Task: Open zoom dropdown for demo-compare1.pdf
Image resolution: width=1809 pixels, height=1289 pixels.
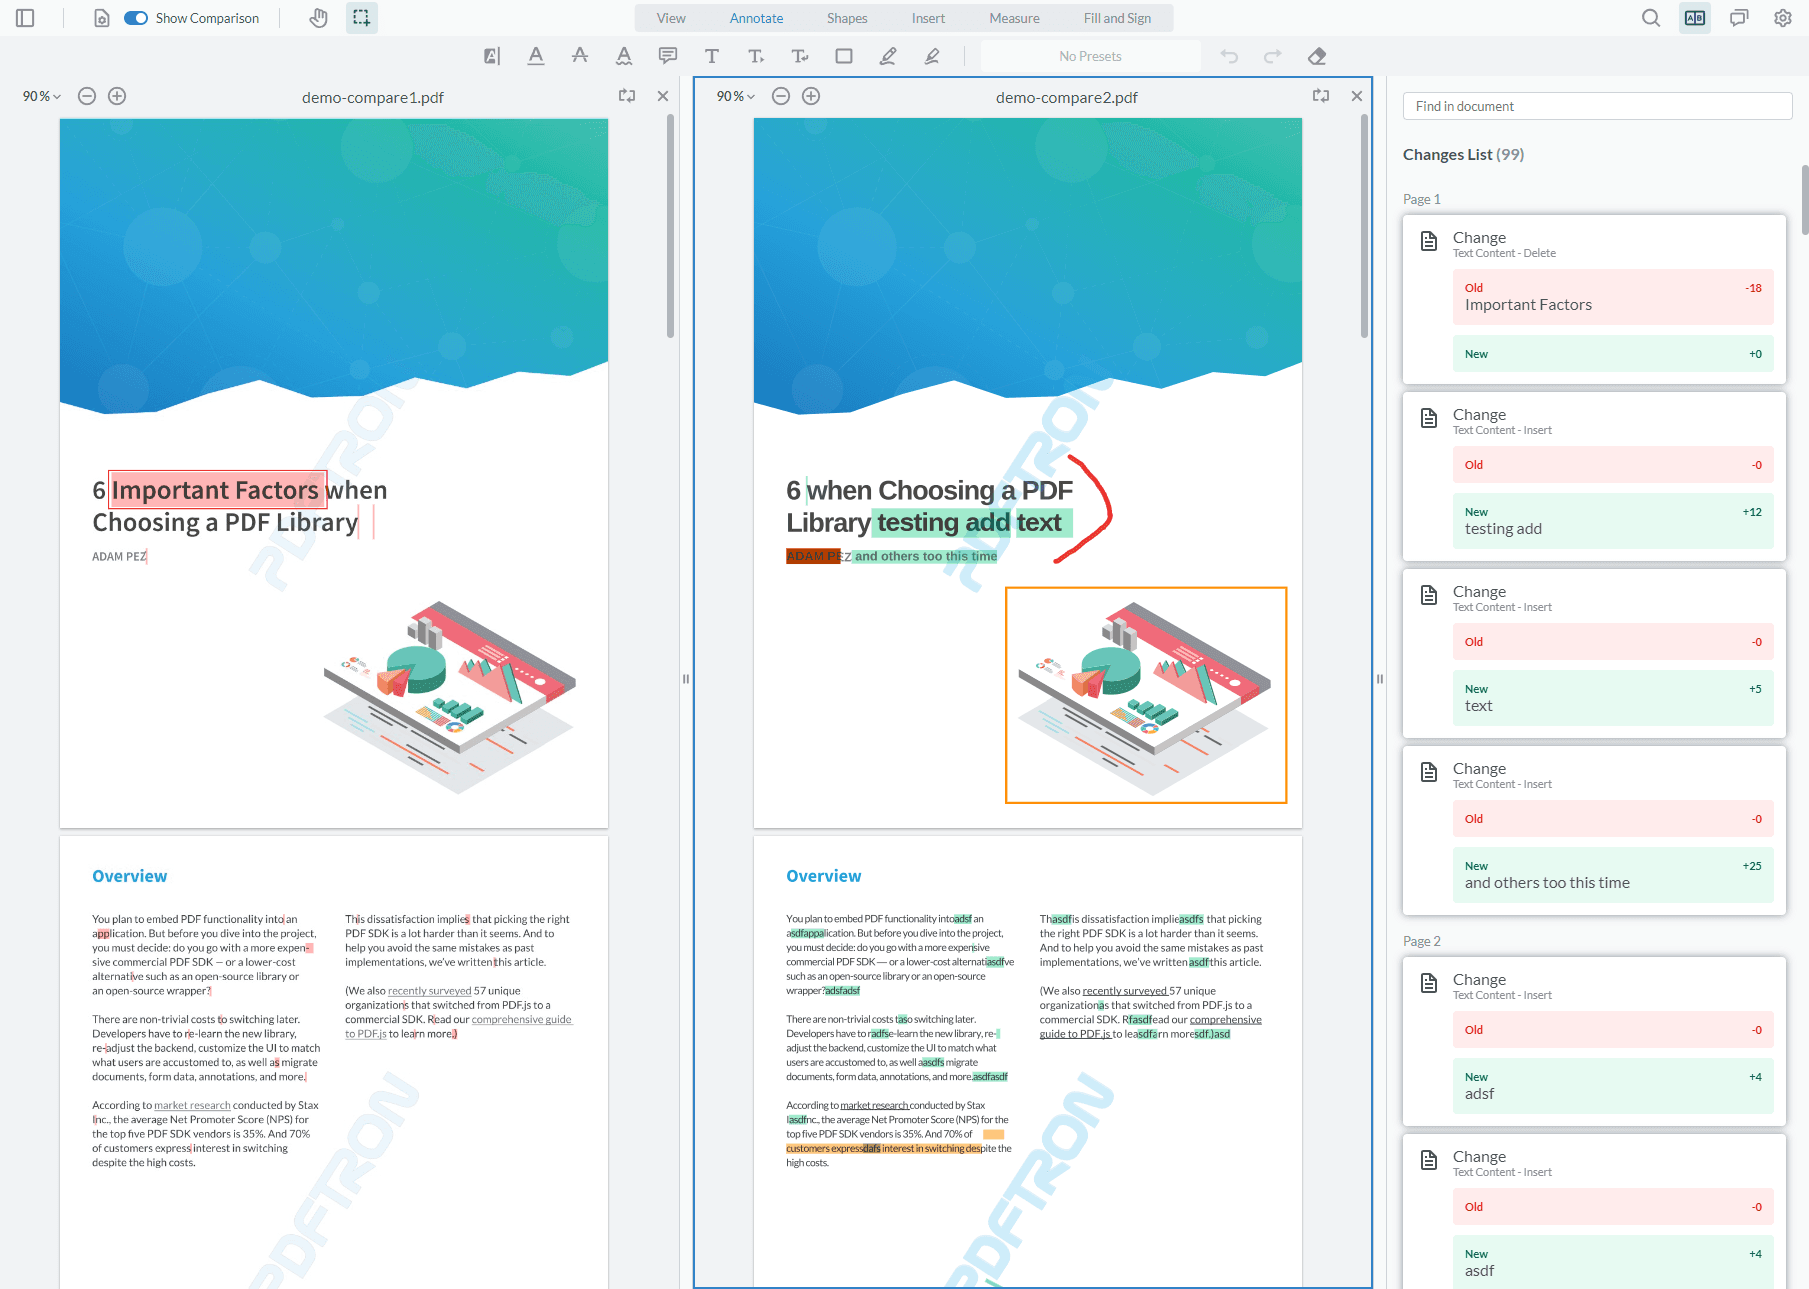Action: pos(42,96)
